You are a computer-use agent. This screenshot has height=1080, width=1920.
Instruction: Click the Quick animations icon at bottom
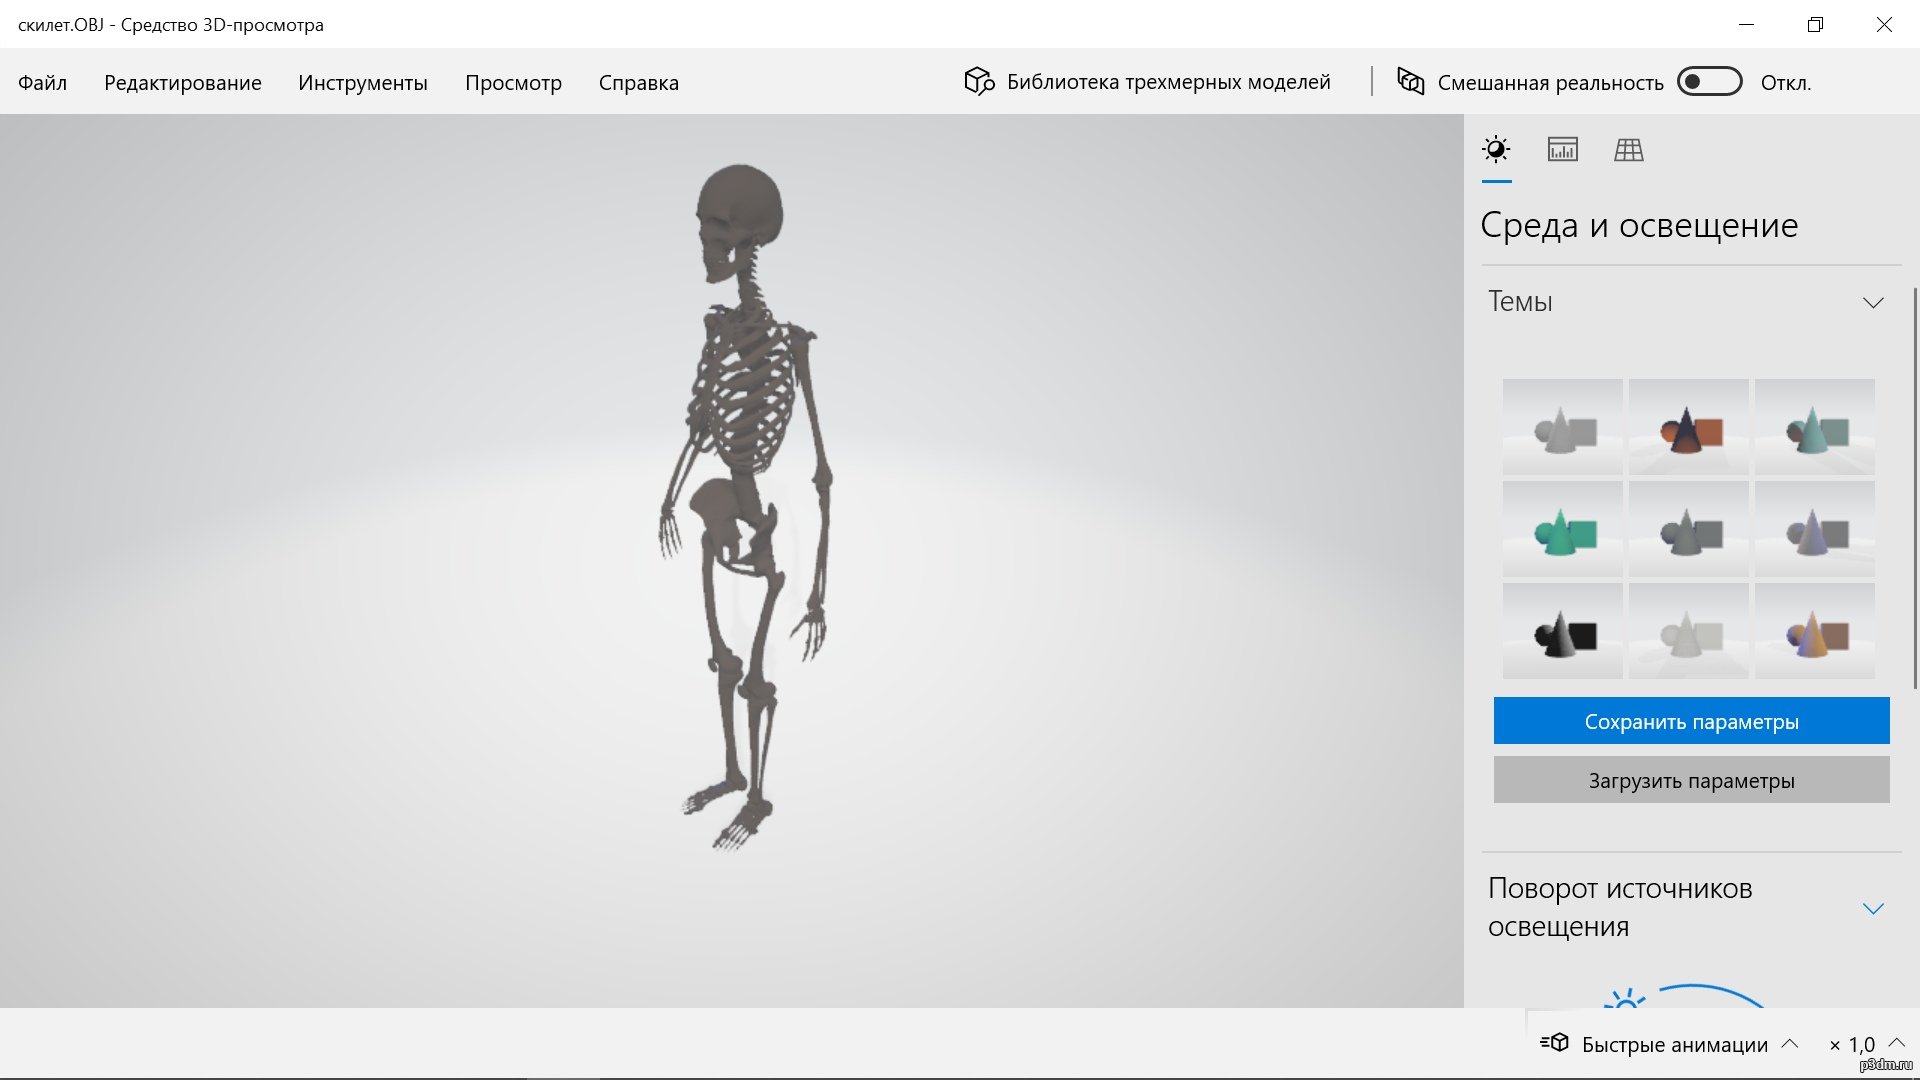click(1554, 1043)
